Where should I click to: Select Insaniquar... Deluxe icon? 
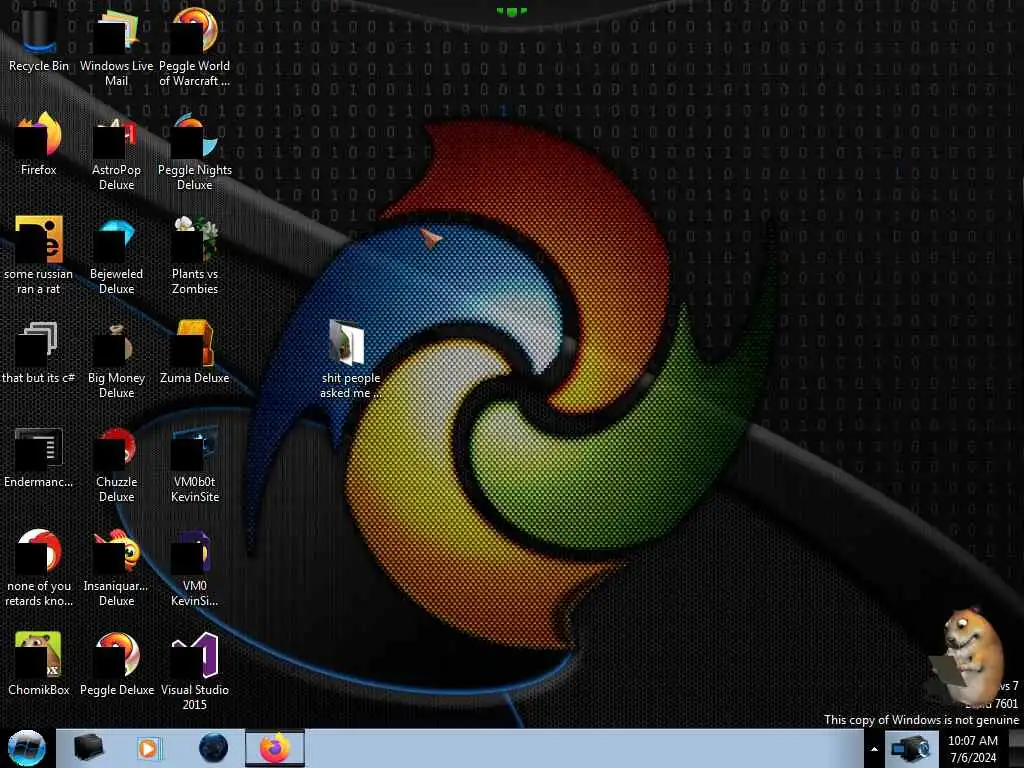116,568
